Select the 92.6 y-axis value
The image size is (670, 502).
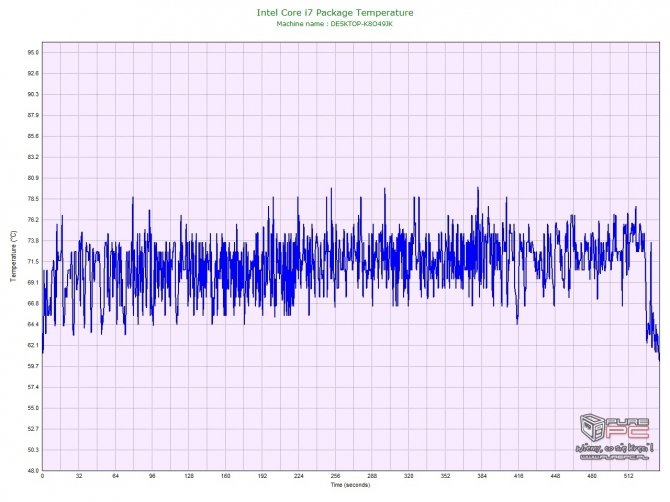[33, 73]
